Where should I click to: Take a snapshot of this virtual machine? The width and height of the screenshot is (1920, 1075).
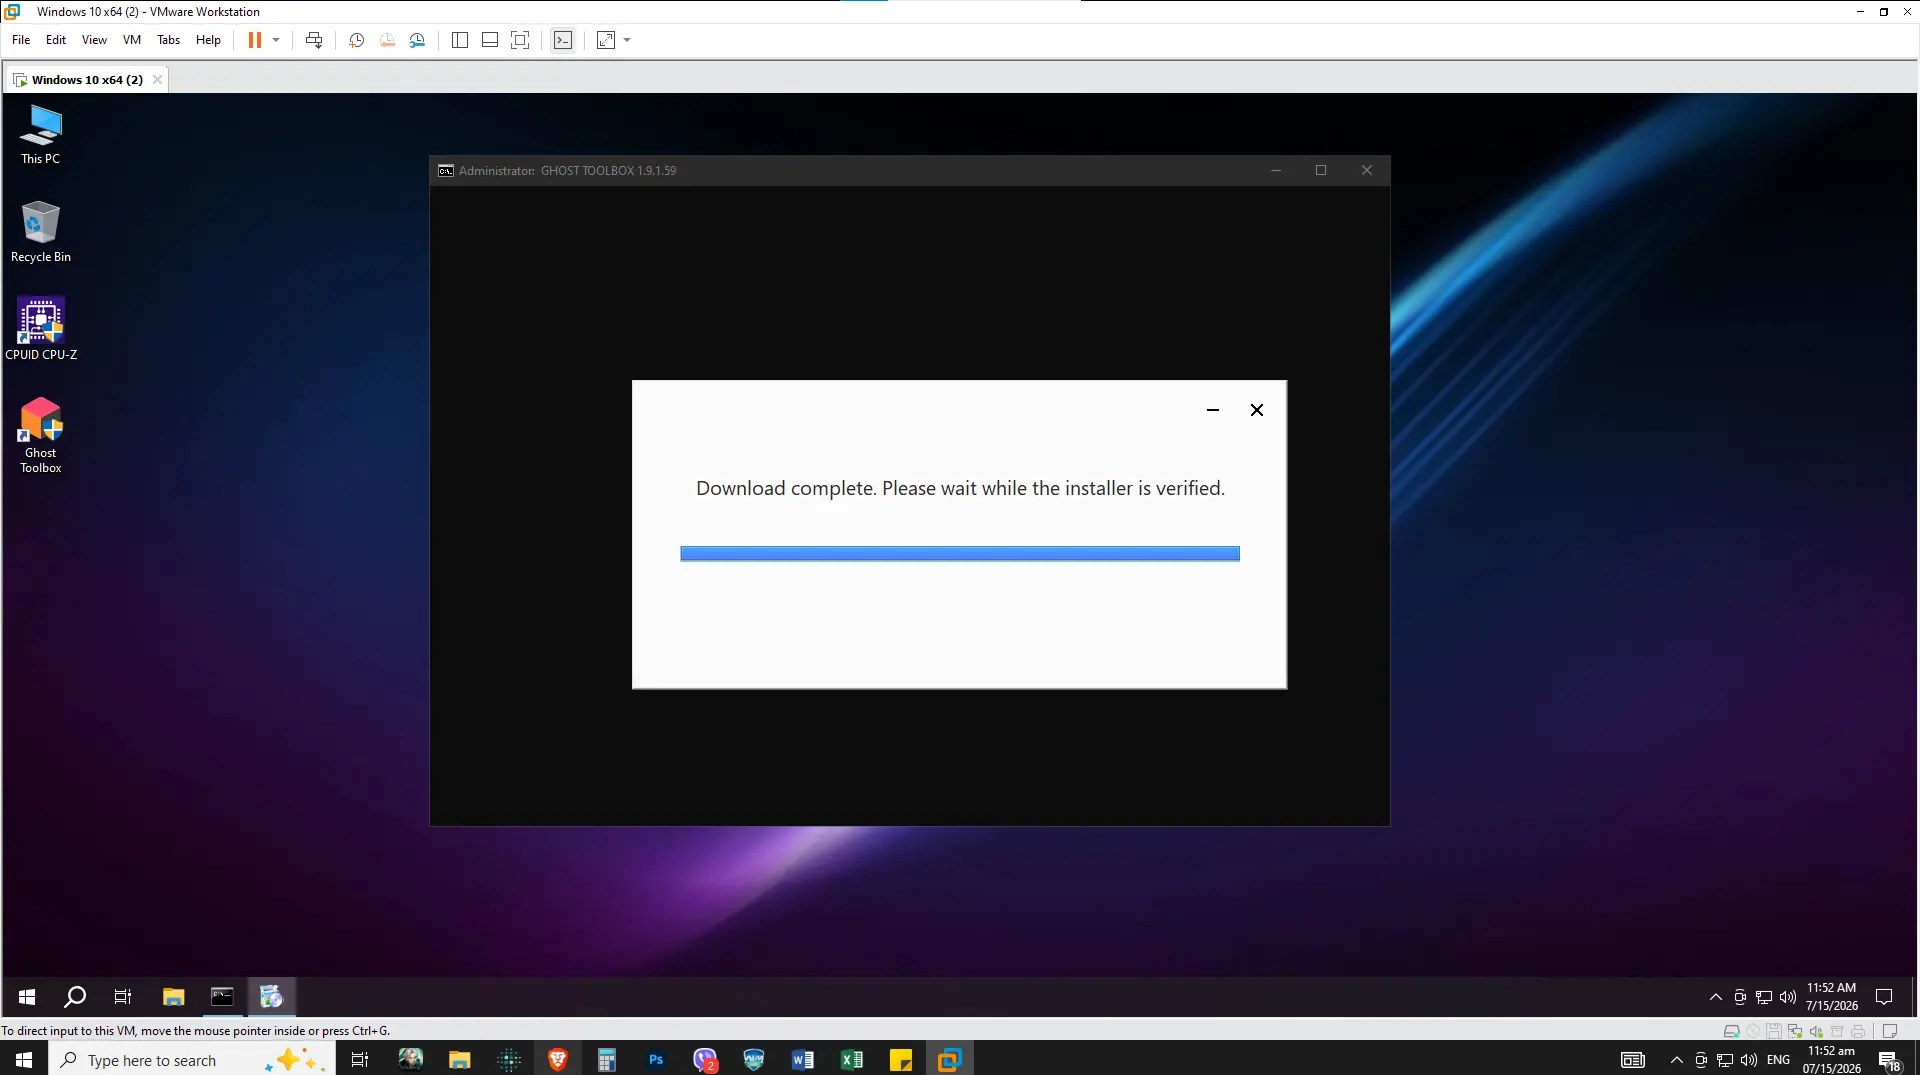click(x=356, y=40)
